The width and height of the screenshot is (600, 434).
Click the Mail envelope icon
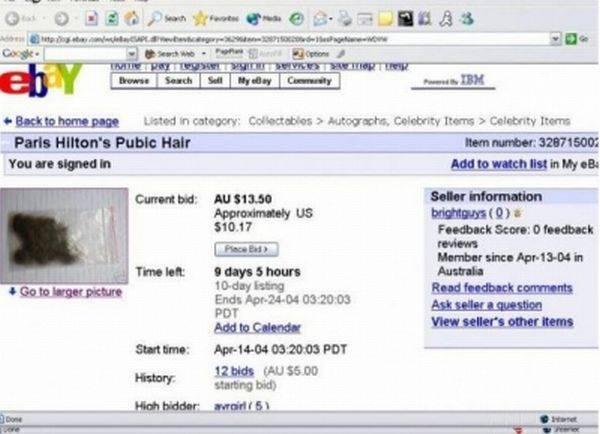pos(320,18)
